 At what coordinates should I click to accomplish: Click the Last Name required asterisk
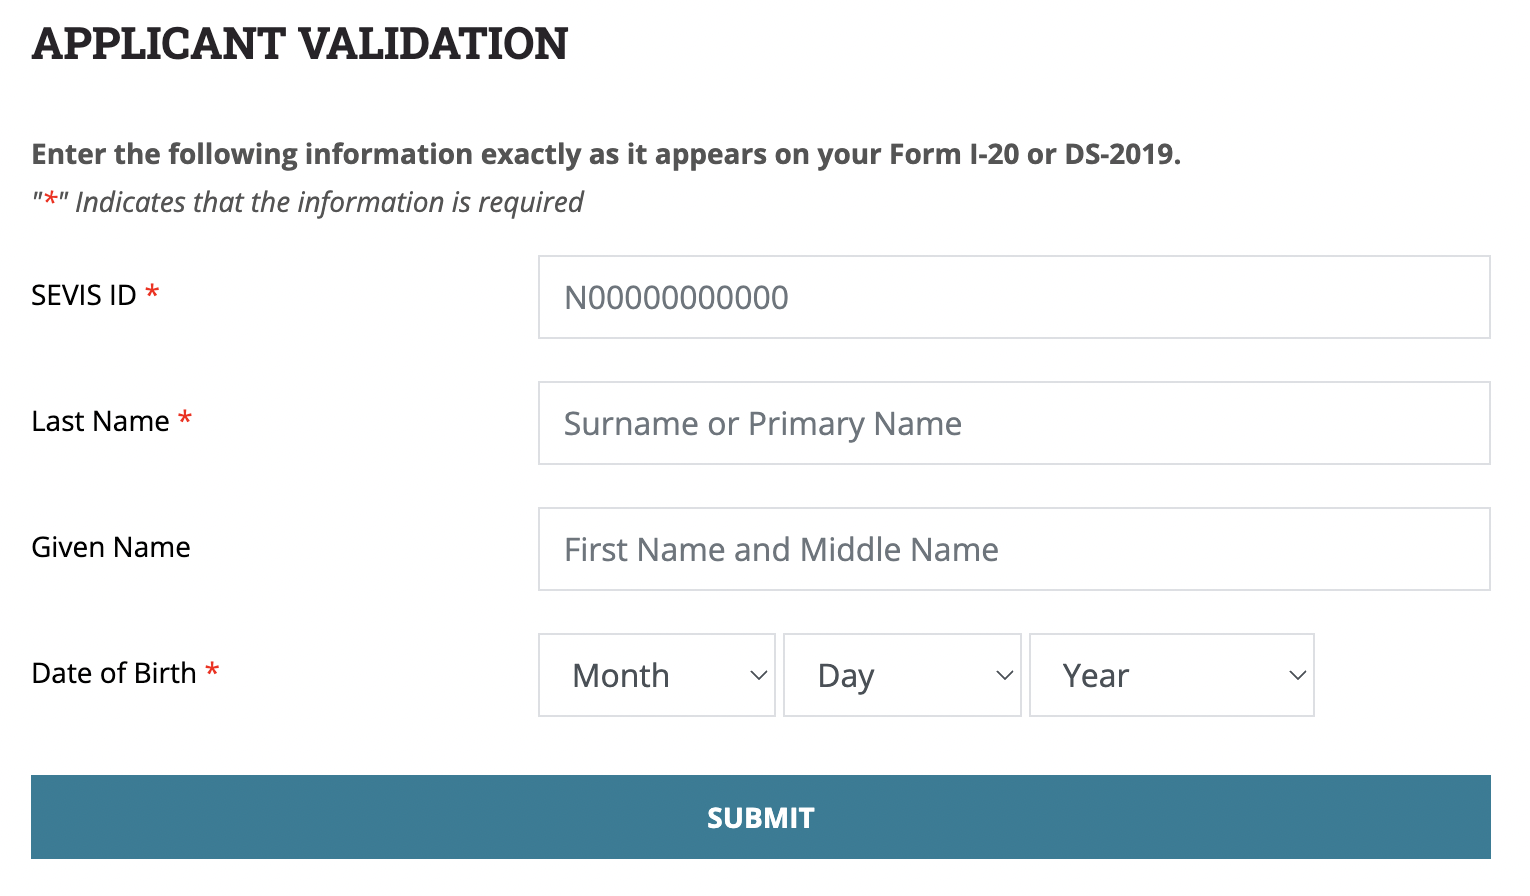(185, 420)
